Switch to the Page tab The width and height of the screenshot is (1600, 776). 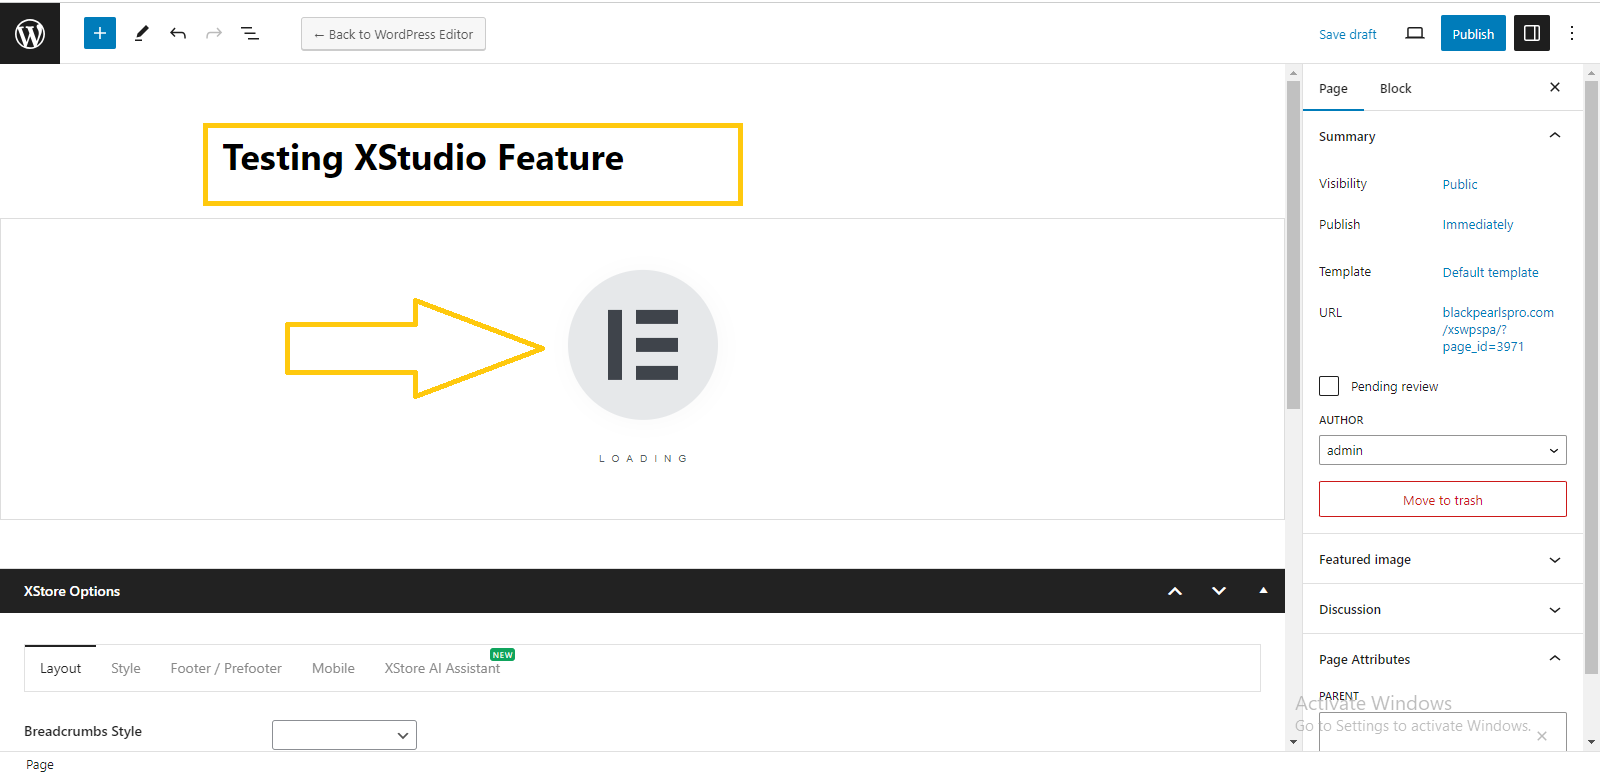click(x=1333, y=88)
